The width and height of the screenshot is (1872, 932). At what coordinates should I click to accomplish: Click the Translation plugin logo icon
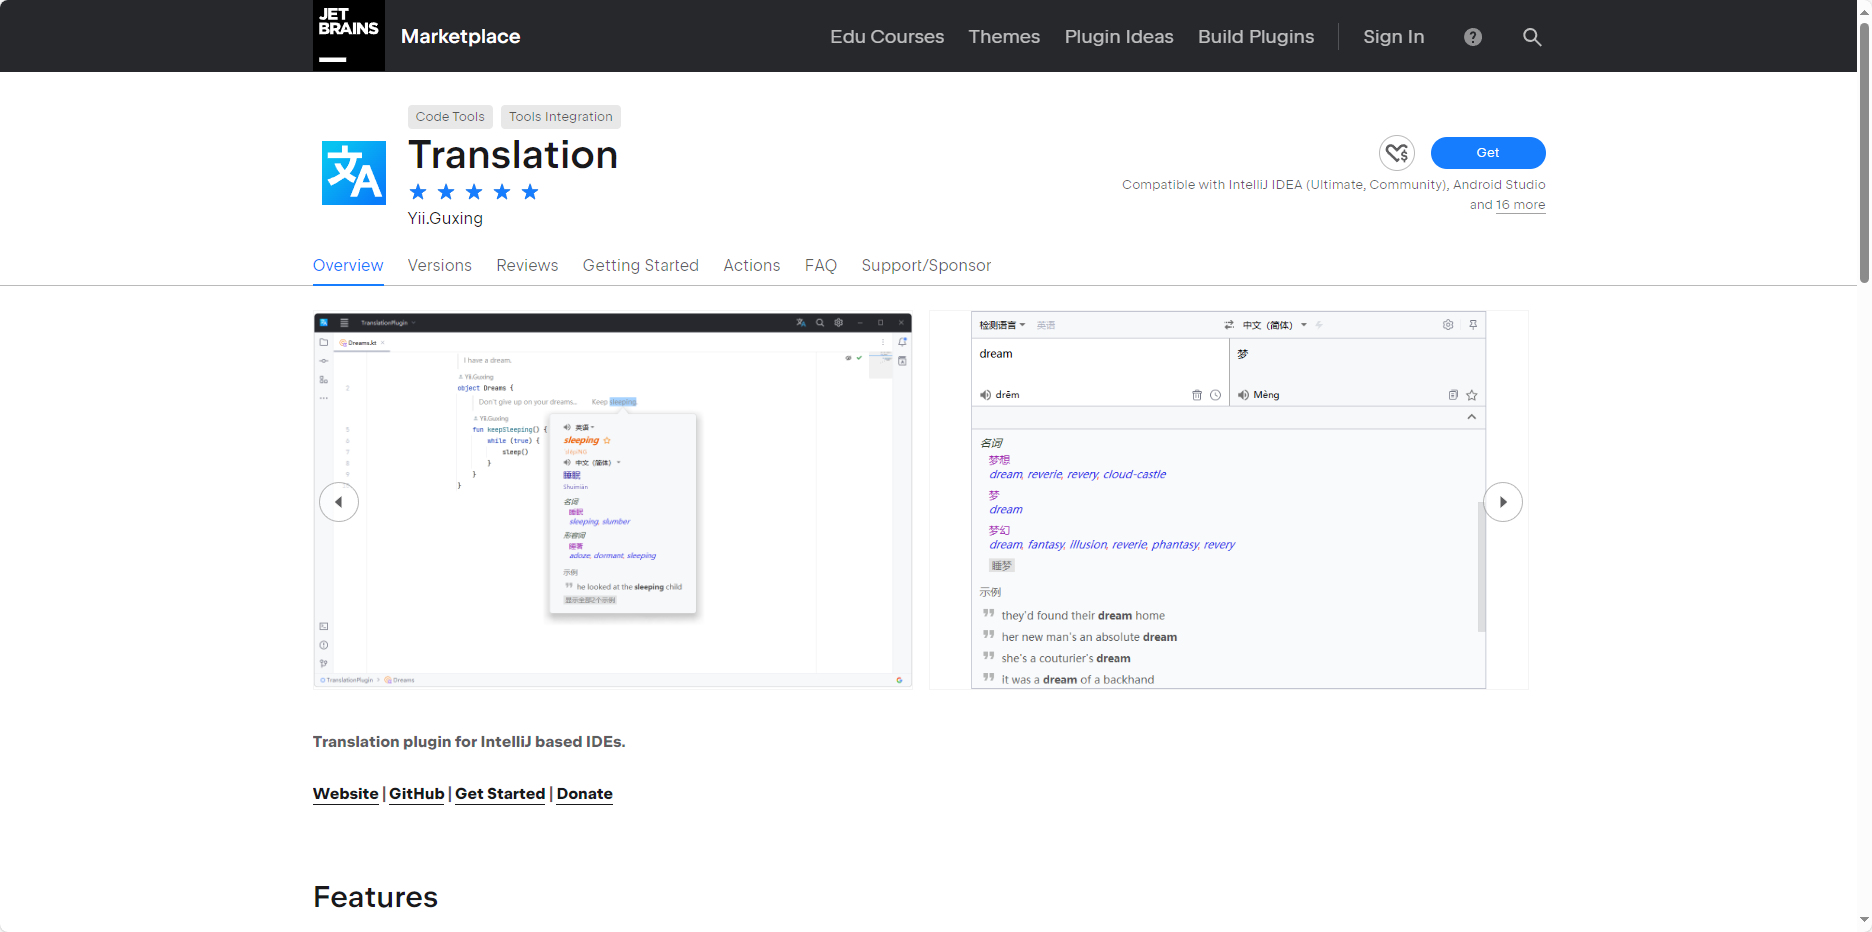click(x=353, y=173)
